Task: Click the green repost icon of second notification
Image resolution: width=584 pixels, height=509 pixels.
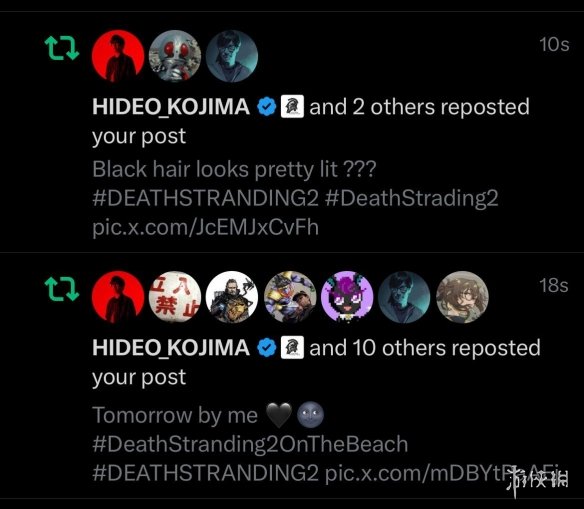Action: pos(62,289)
